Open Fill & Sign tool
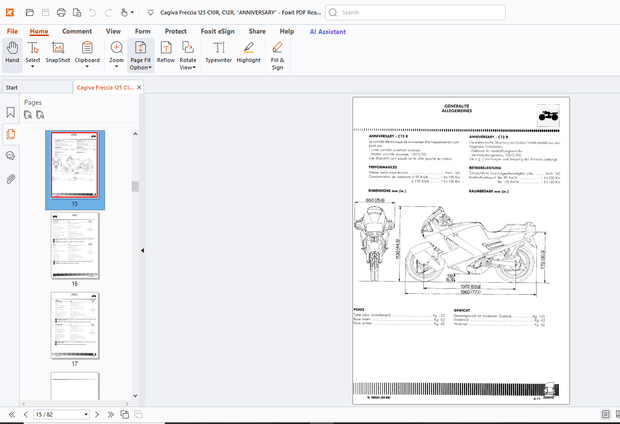 coord(277,55)
